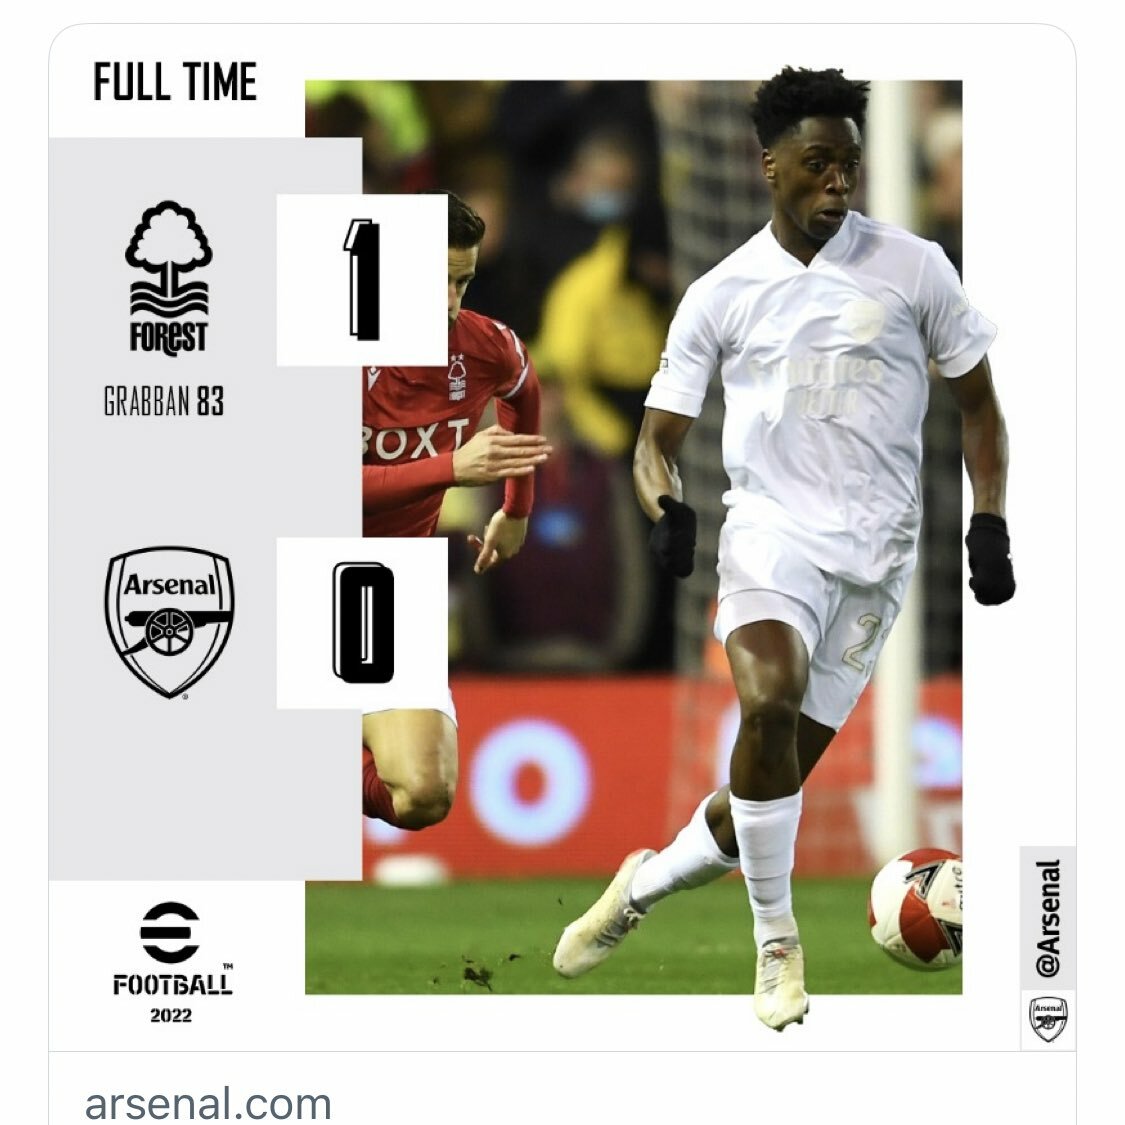
Task: Click the FULL TIME heading
Action: pos(175,82)
